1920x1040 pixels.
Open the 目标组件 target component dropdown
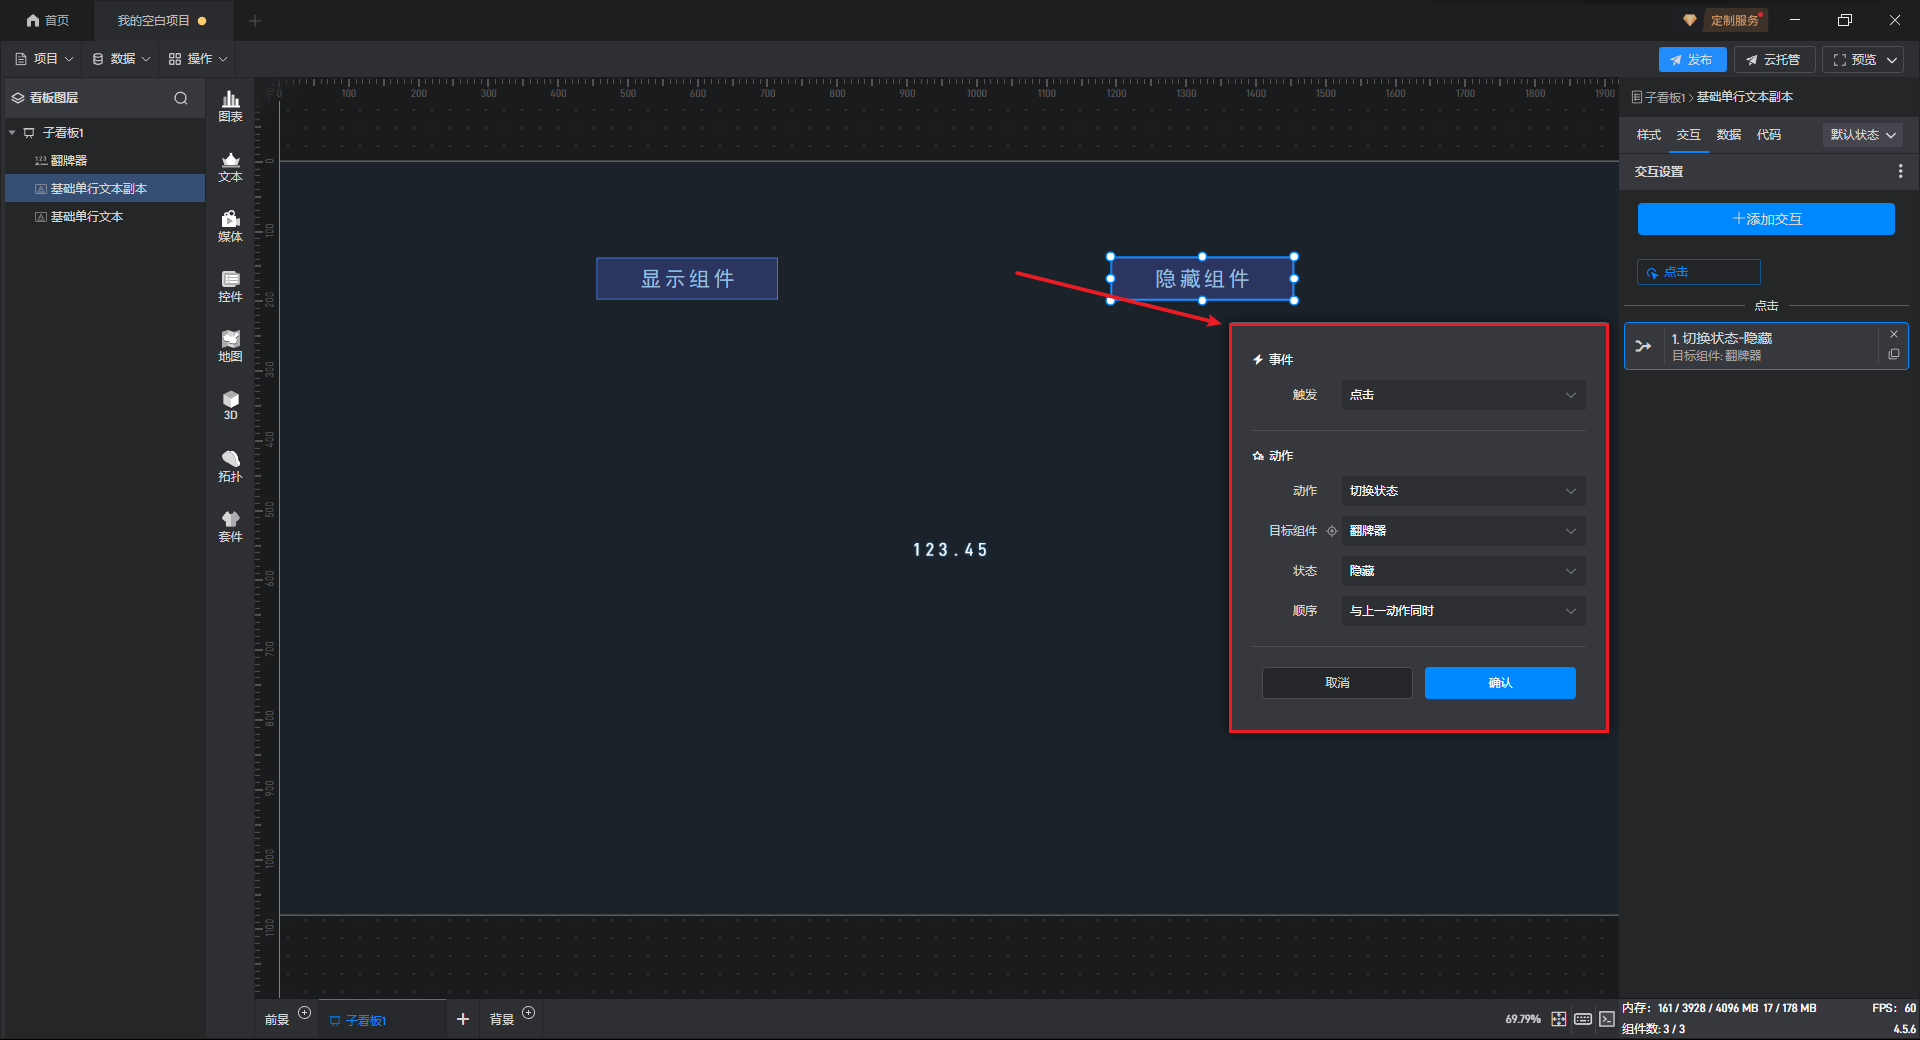pos(1462,531)
